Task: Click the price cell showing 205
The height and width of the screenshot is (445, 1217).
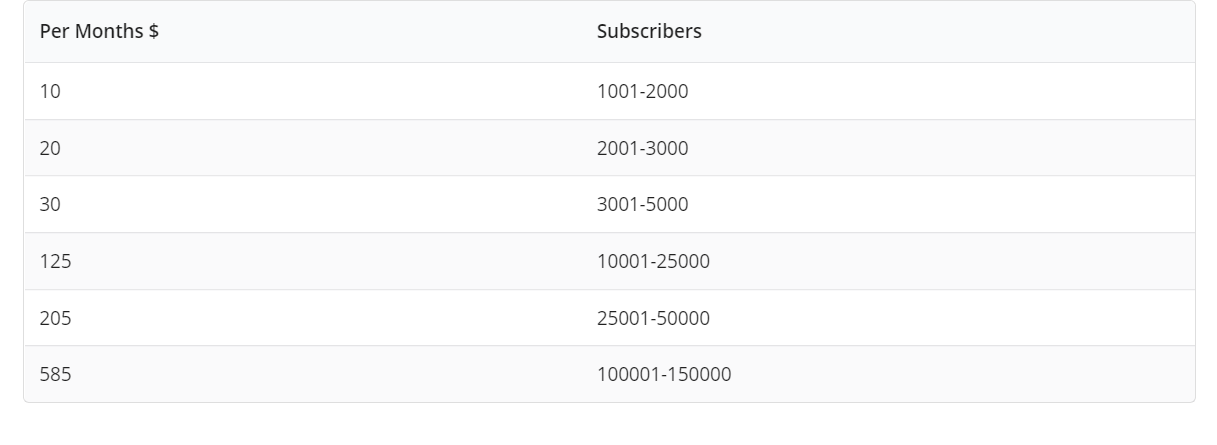Action: click(x=56, y=318)
